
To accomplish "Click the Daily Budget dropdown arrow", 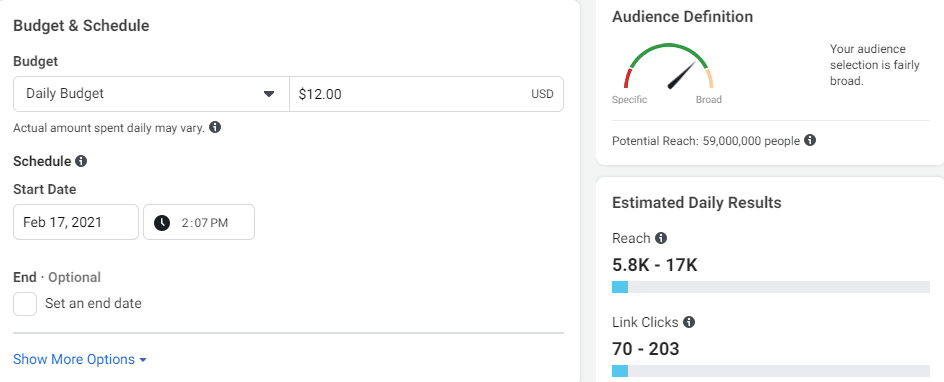I will tap(269, 94).
